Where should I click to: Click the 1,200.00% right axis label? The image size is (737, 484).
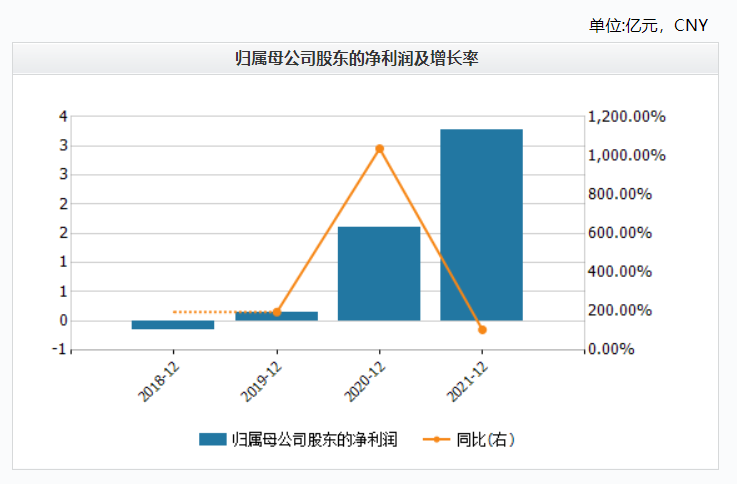[x=626, y=117]
